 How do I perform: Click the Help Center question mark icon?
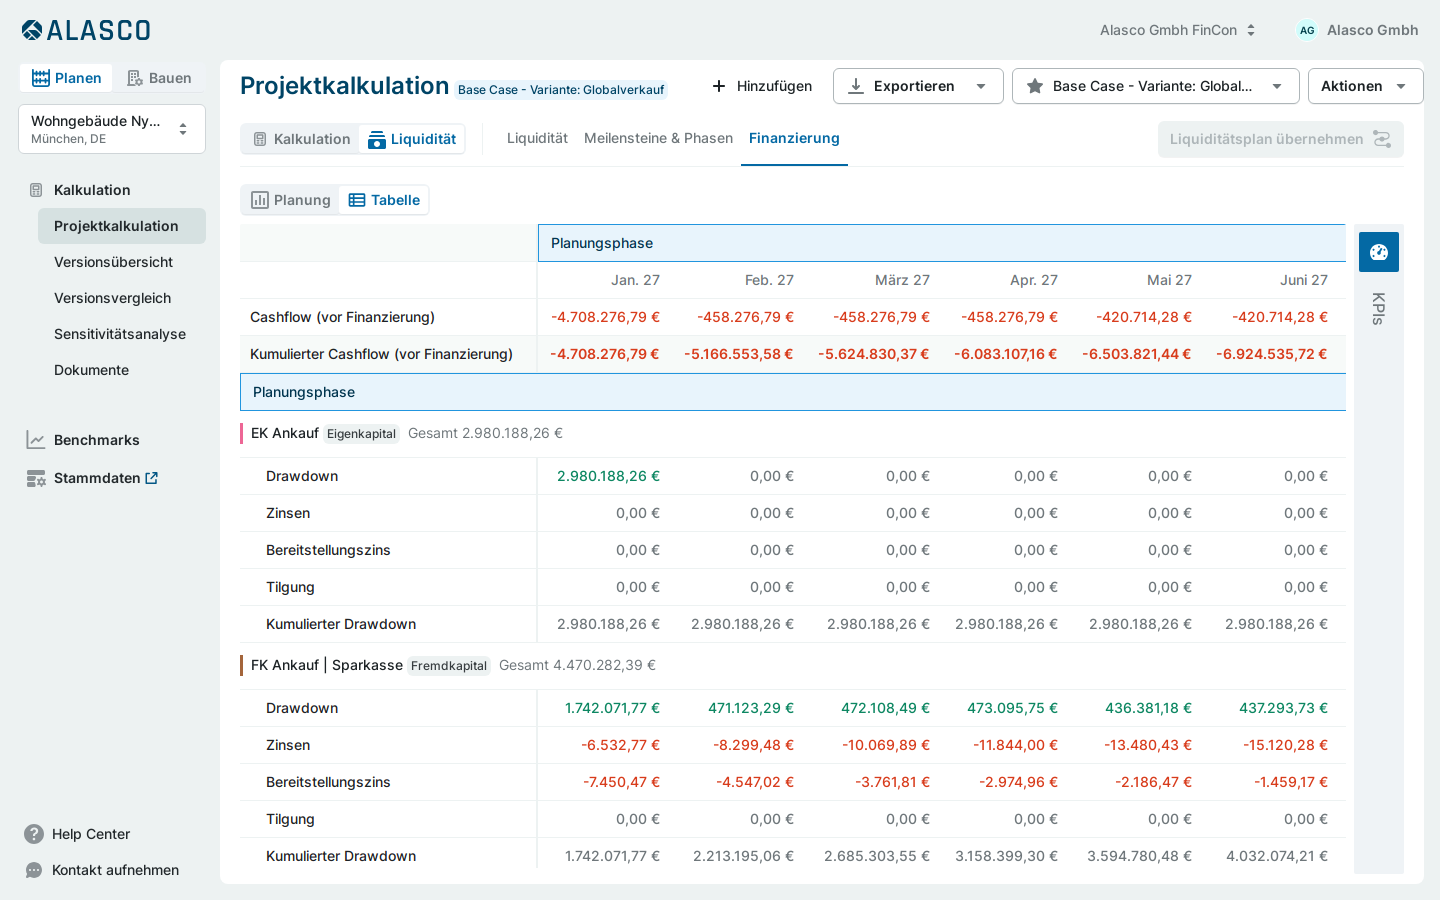click(x=34, y=834)
